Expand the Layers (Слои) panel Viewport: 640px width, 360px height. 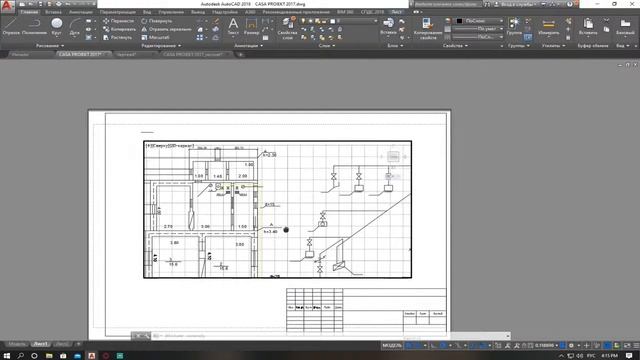[327, 46]
